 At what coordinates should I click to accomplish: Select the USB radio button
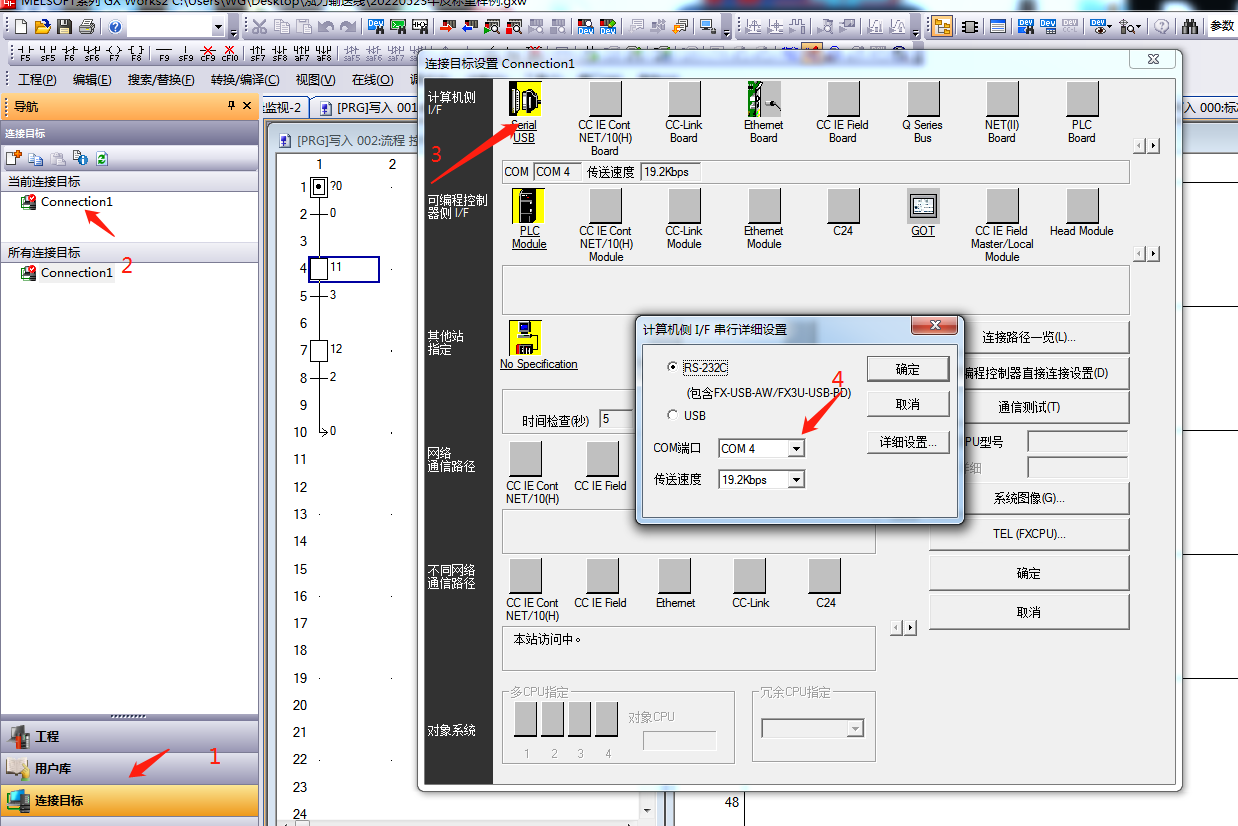pyautogui.click(x=673, y=415)
